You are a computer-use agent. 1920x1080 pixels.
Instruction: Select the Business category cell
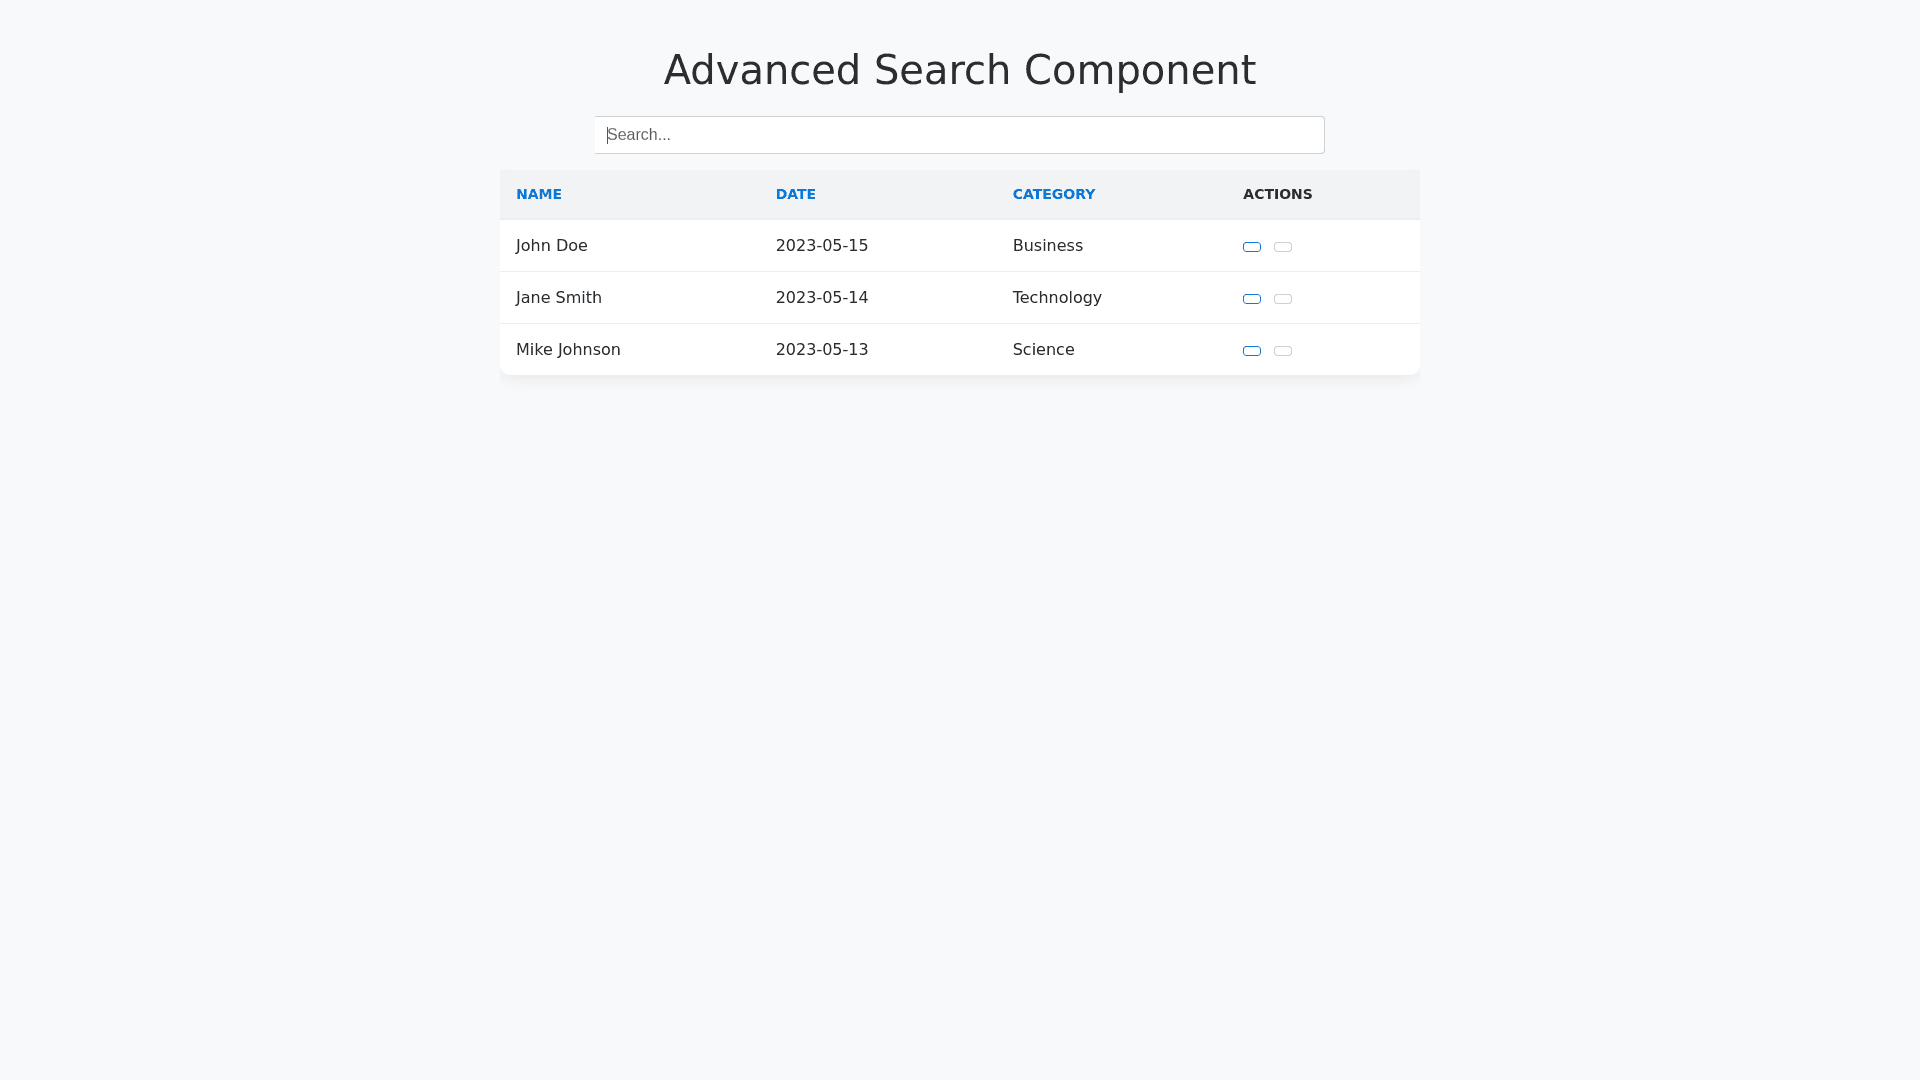tap(1047, 246)
